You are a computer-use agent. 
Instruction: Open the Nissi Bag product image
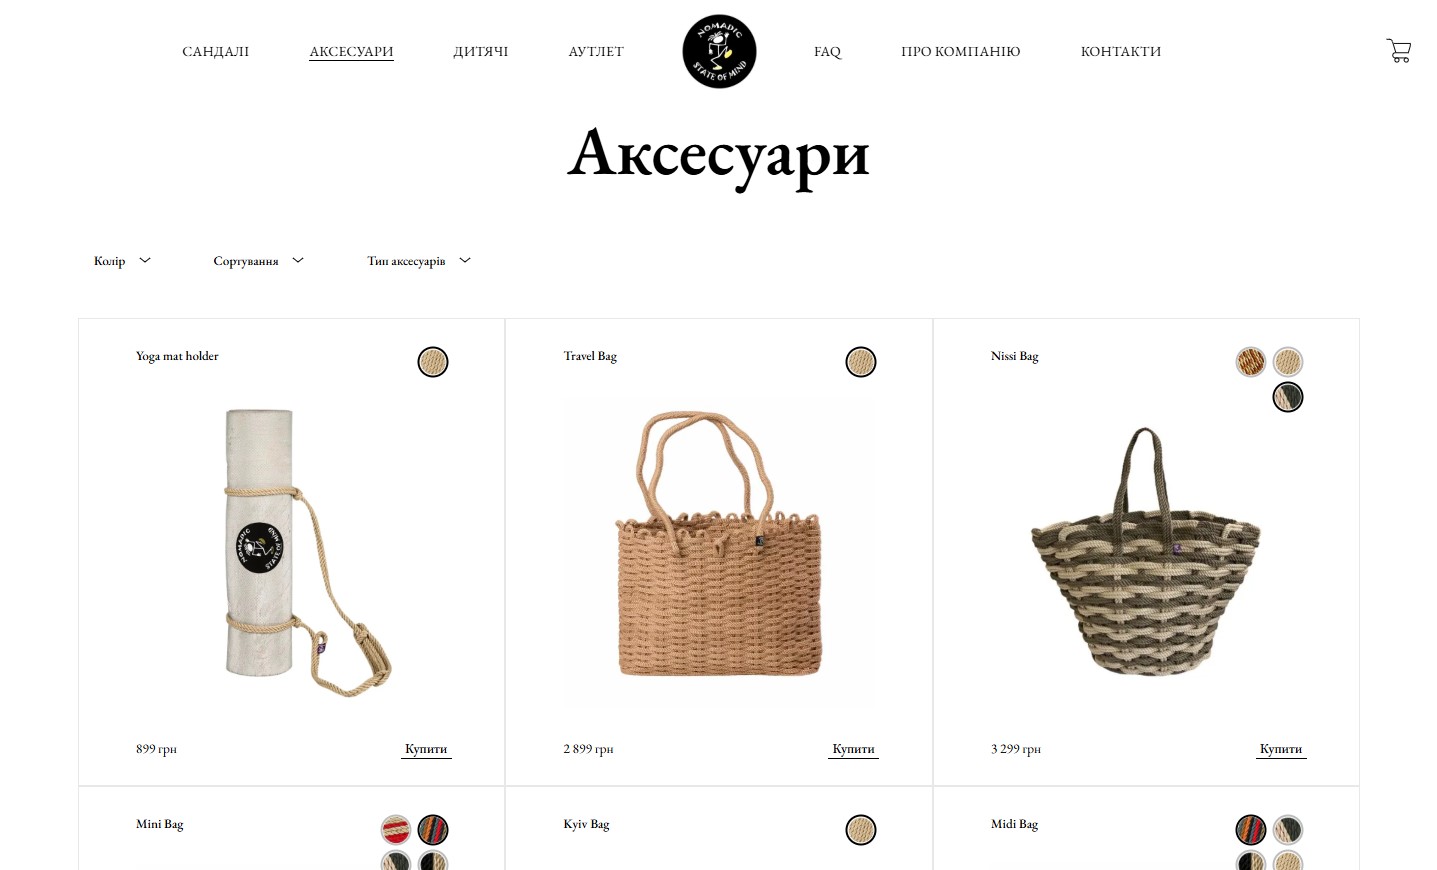(x=1146, y=552)
